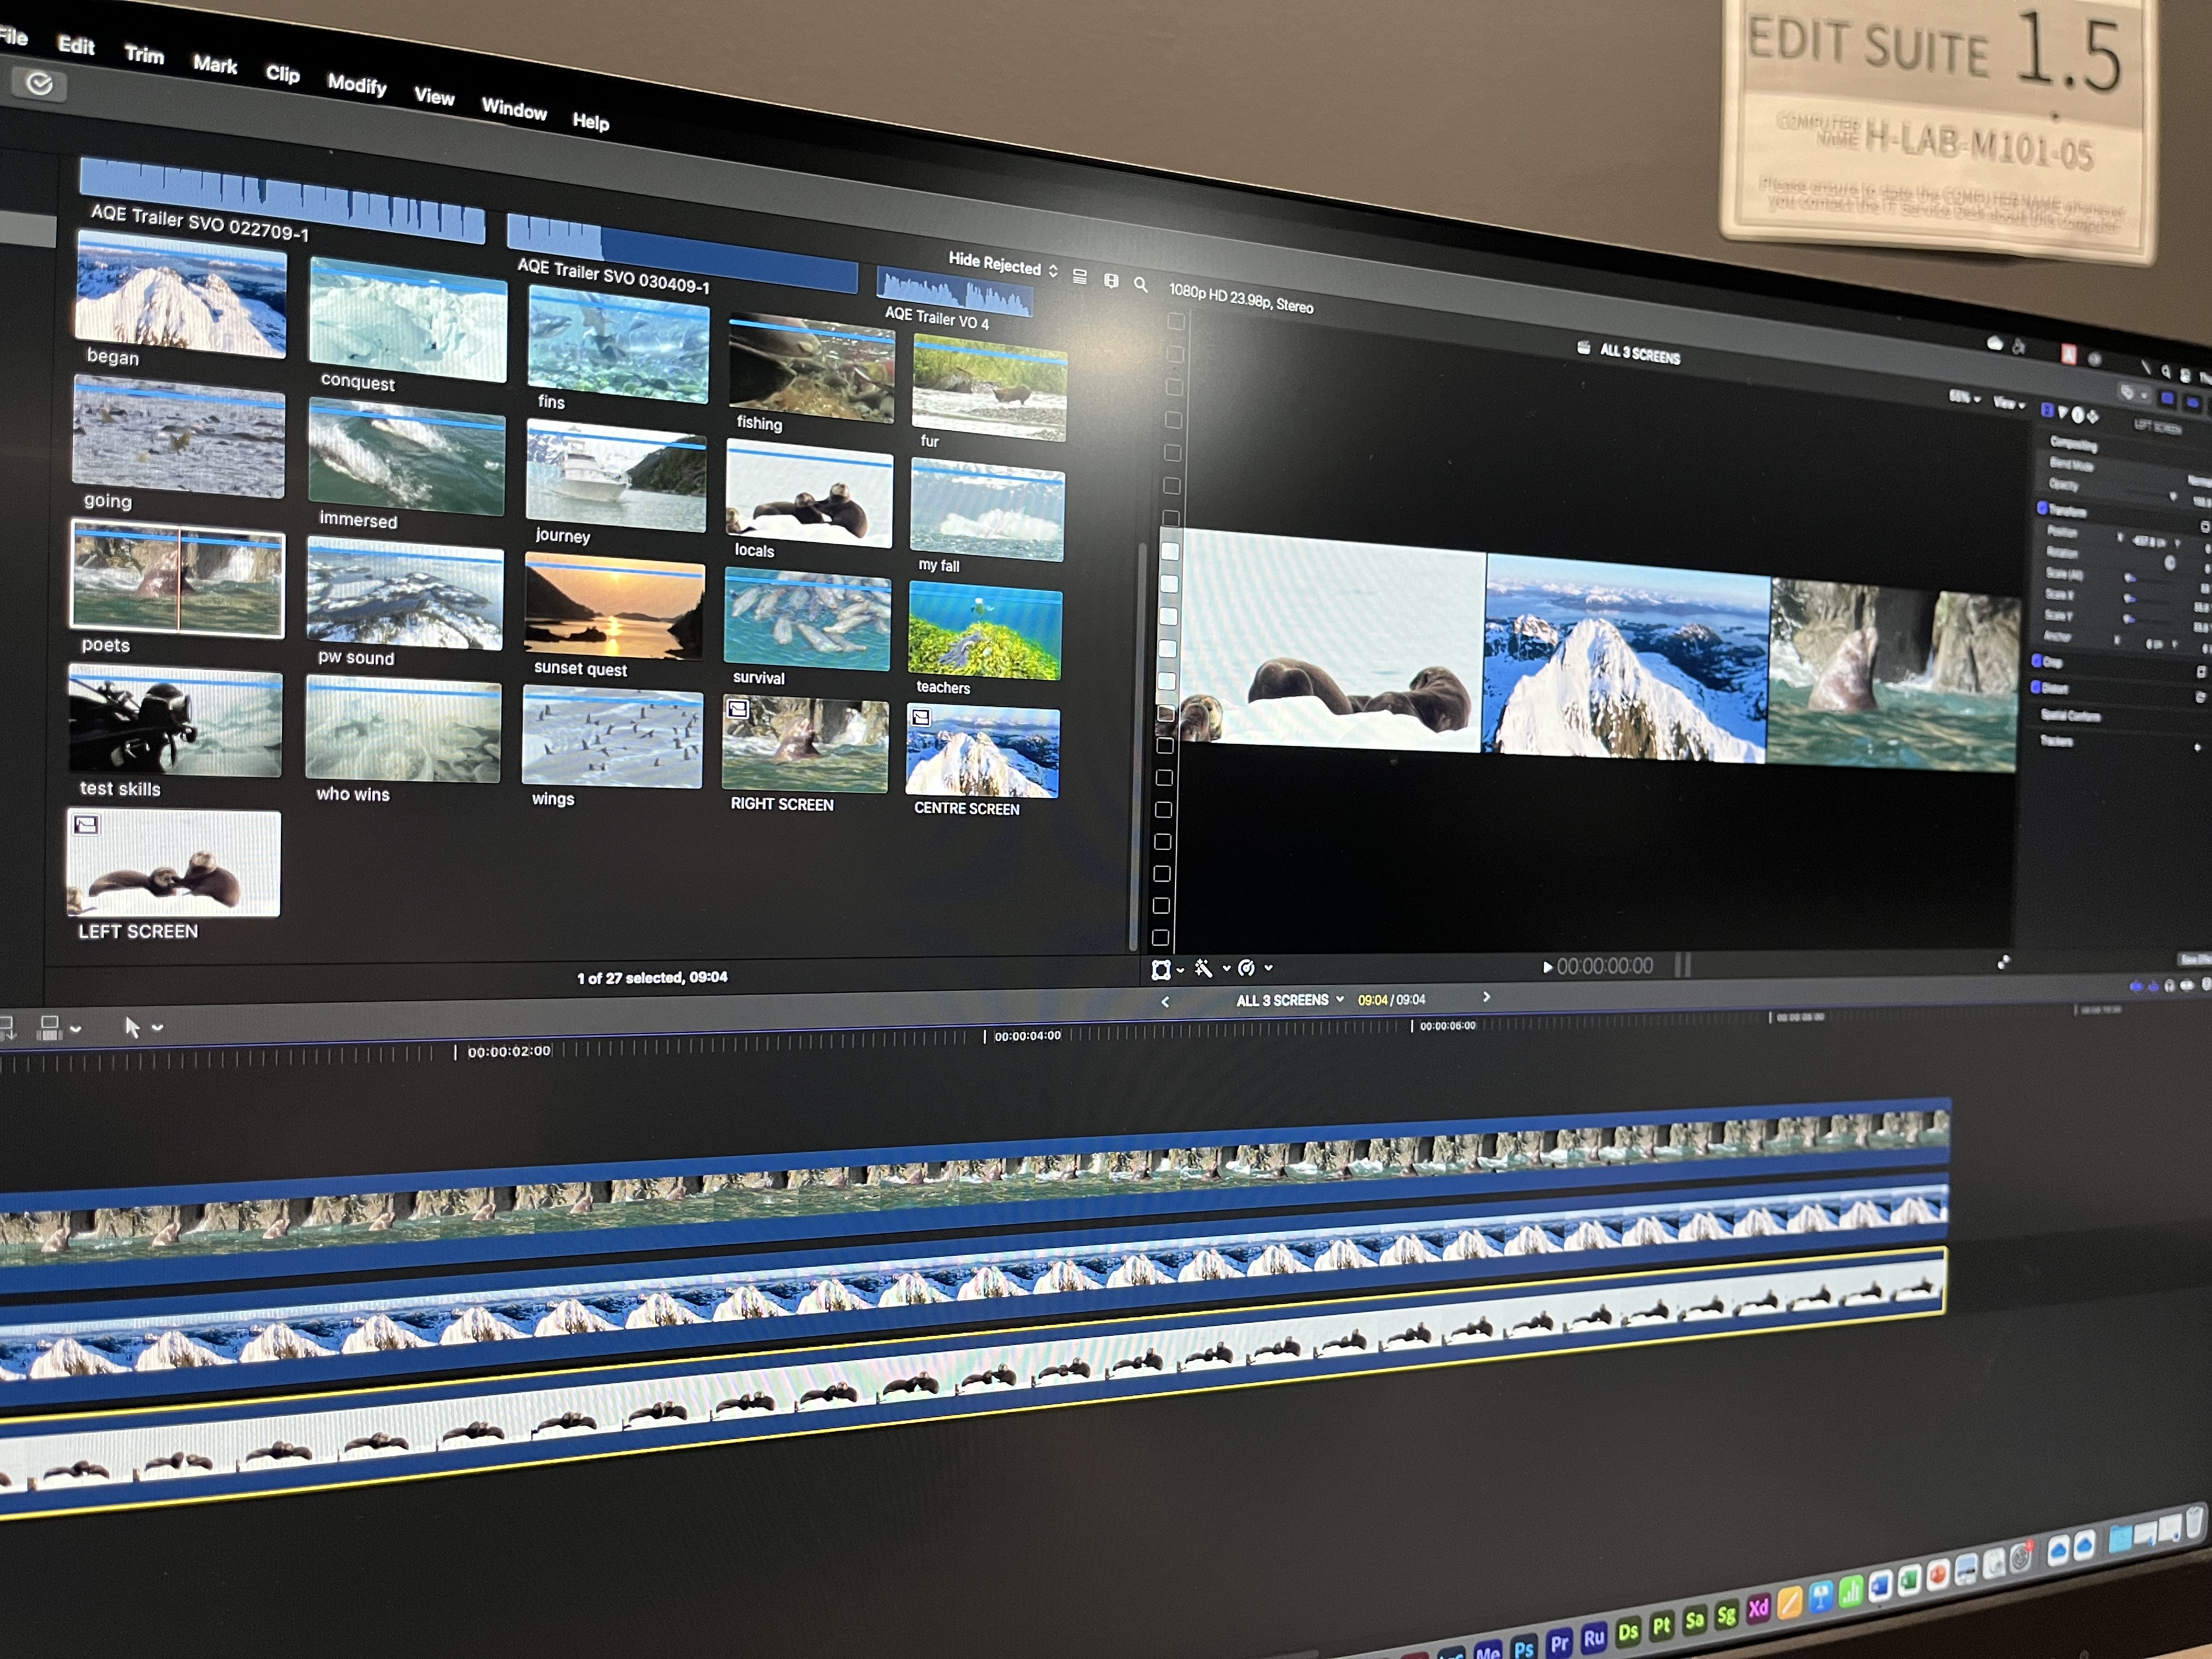Open full-screen viewer with the arrows icon

tap(2003, 962)
